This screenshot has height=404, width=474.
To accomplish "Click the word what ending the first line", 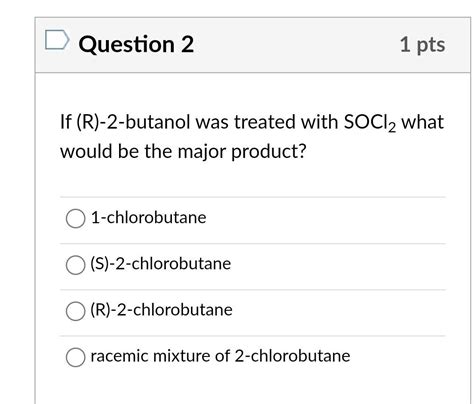I will click(x=422, y=122).
